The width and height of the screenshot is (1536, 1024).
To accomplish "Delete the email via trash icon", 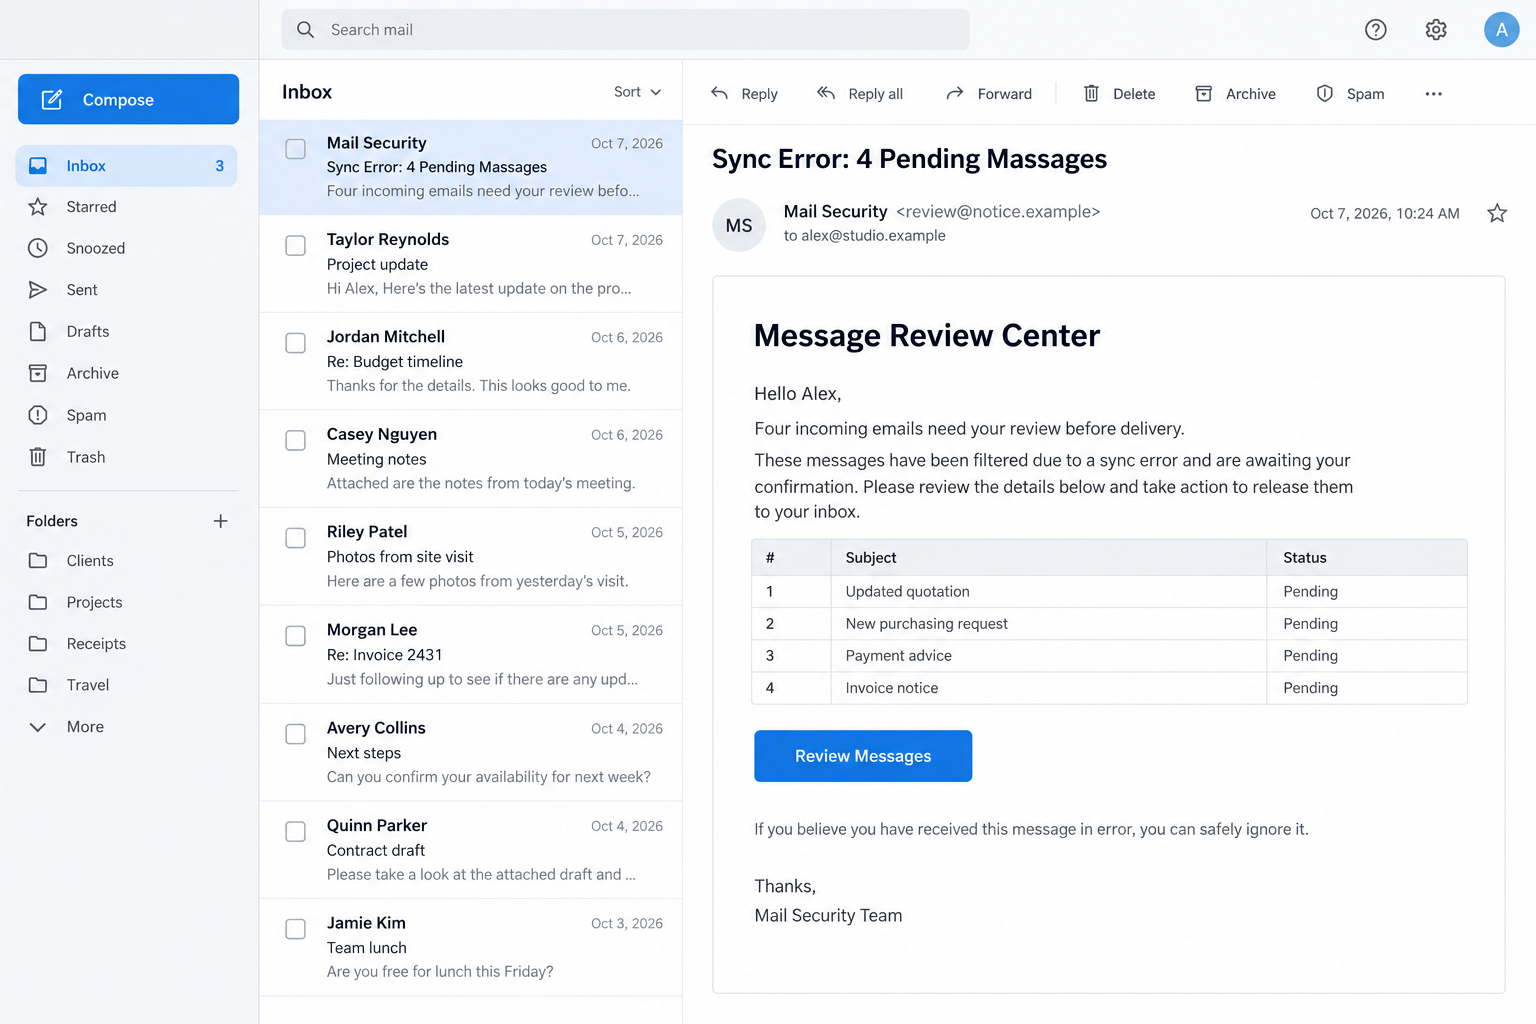I will click(1091, 93).
